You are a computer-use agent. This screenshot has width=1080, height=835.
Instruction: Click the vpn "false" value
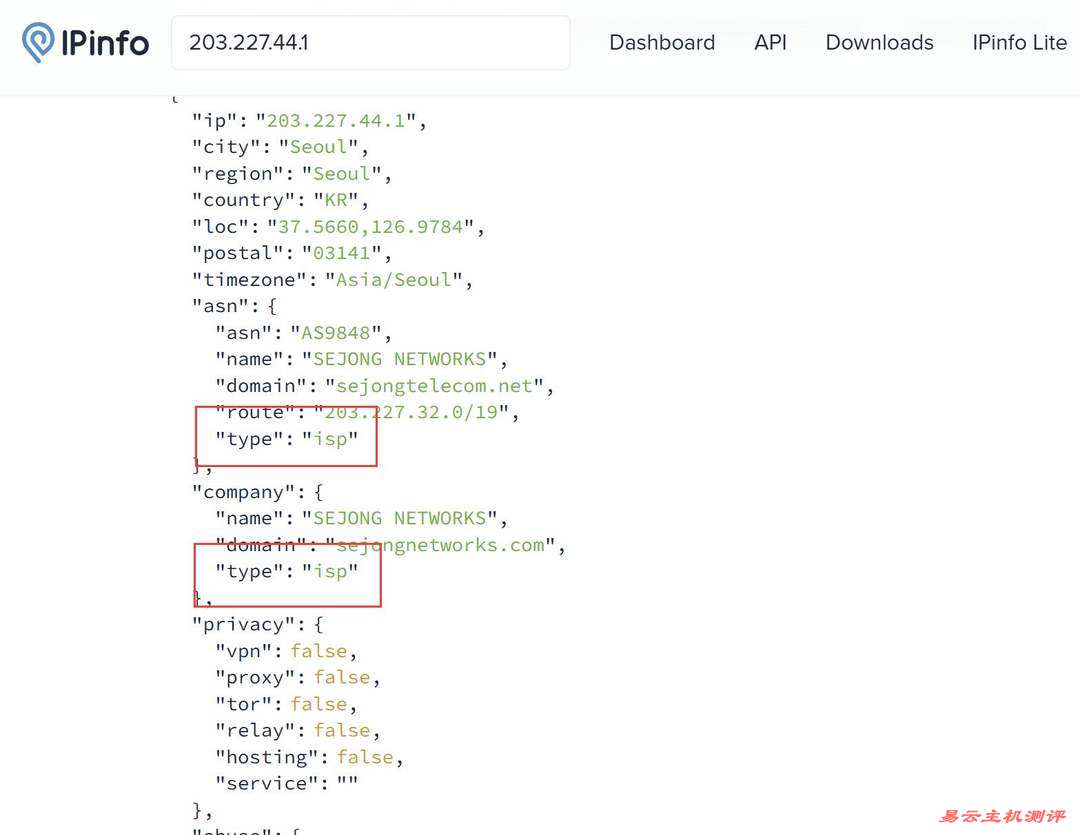(318, 651)
